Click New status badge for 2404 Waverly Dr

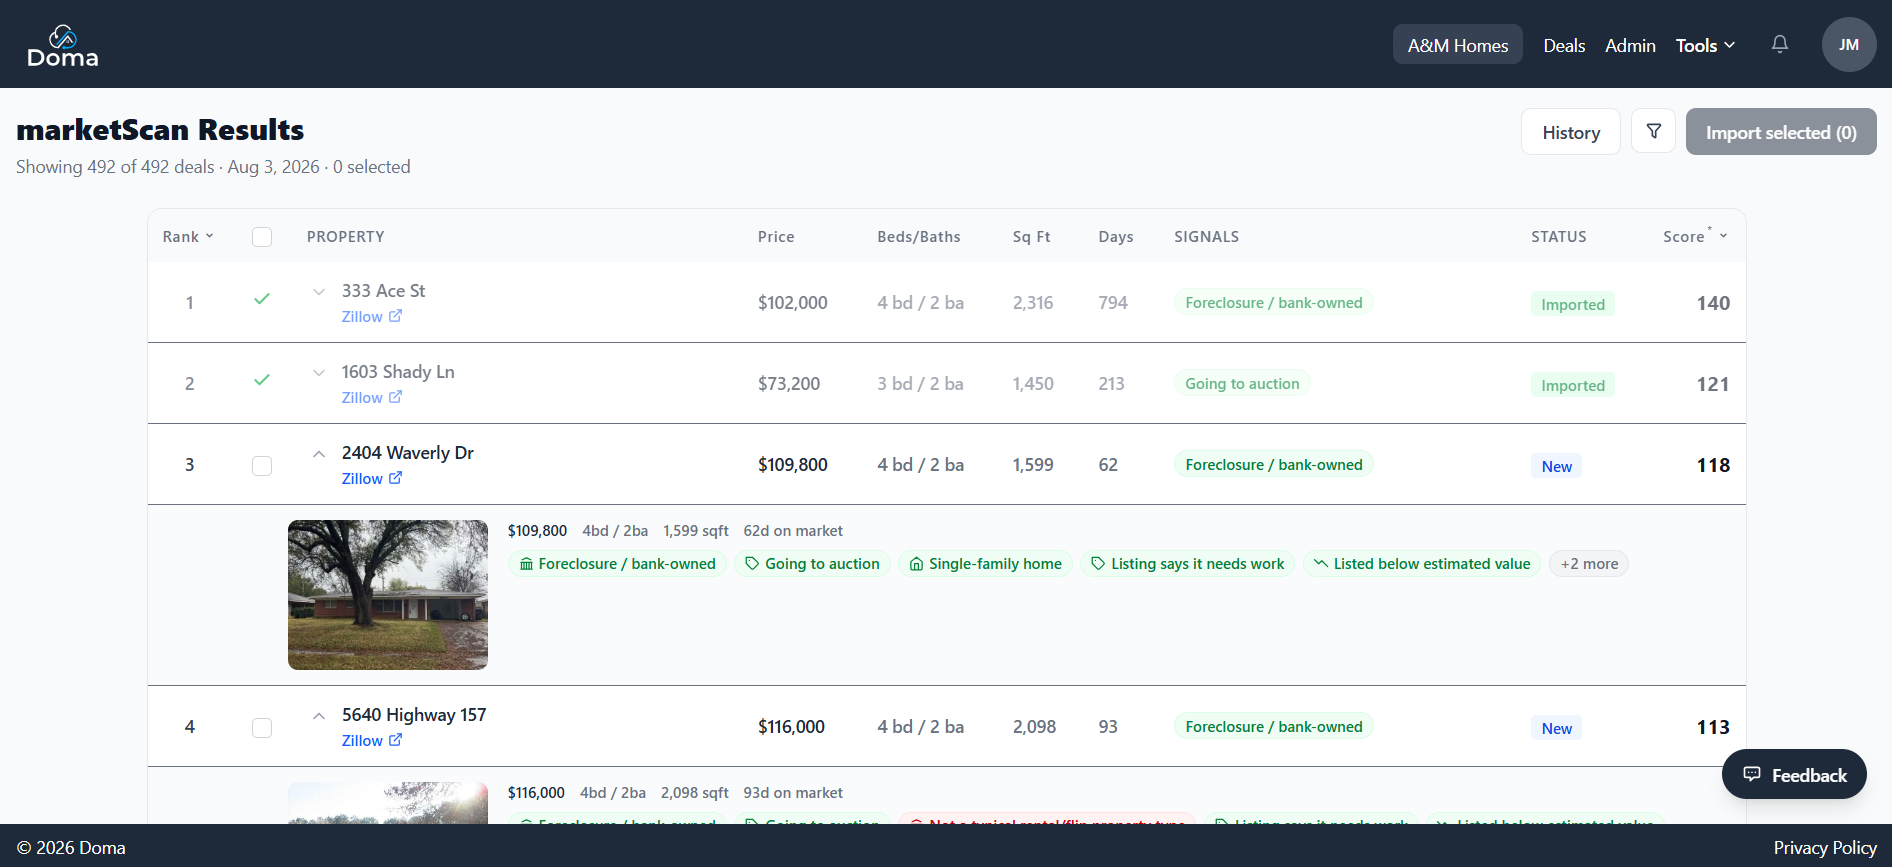tap(1557, 466)
